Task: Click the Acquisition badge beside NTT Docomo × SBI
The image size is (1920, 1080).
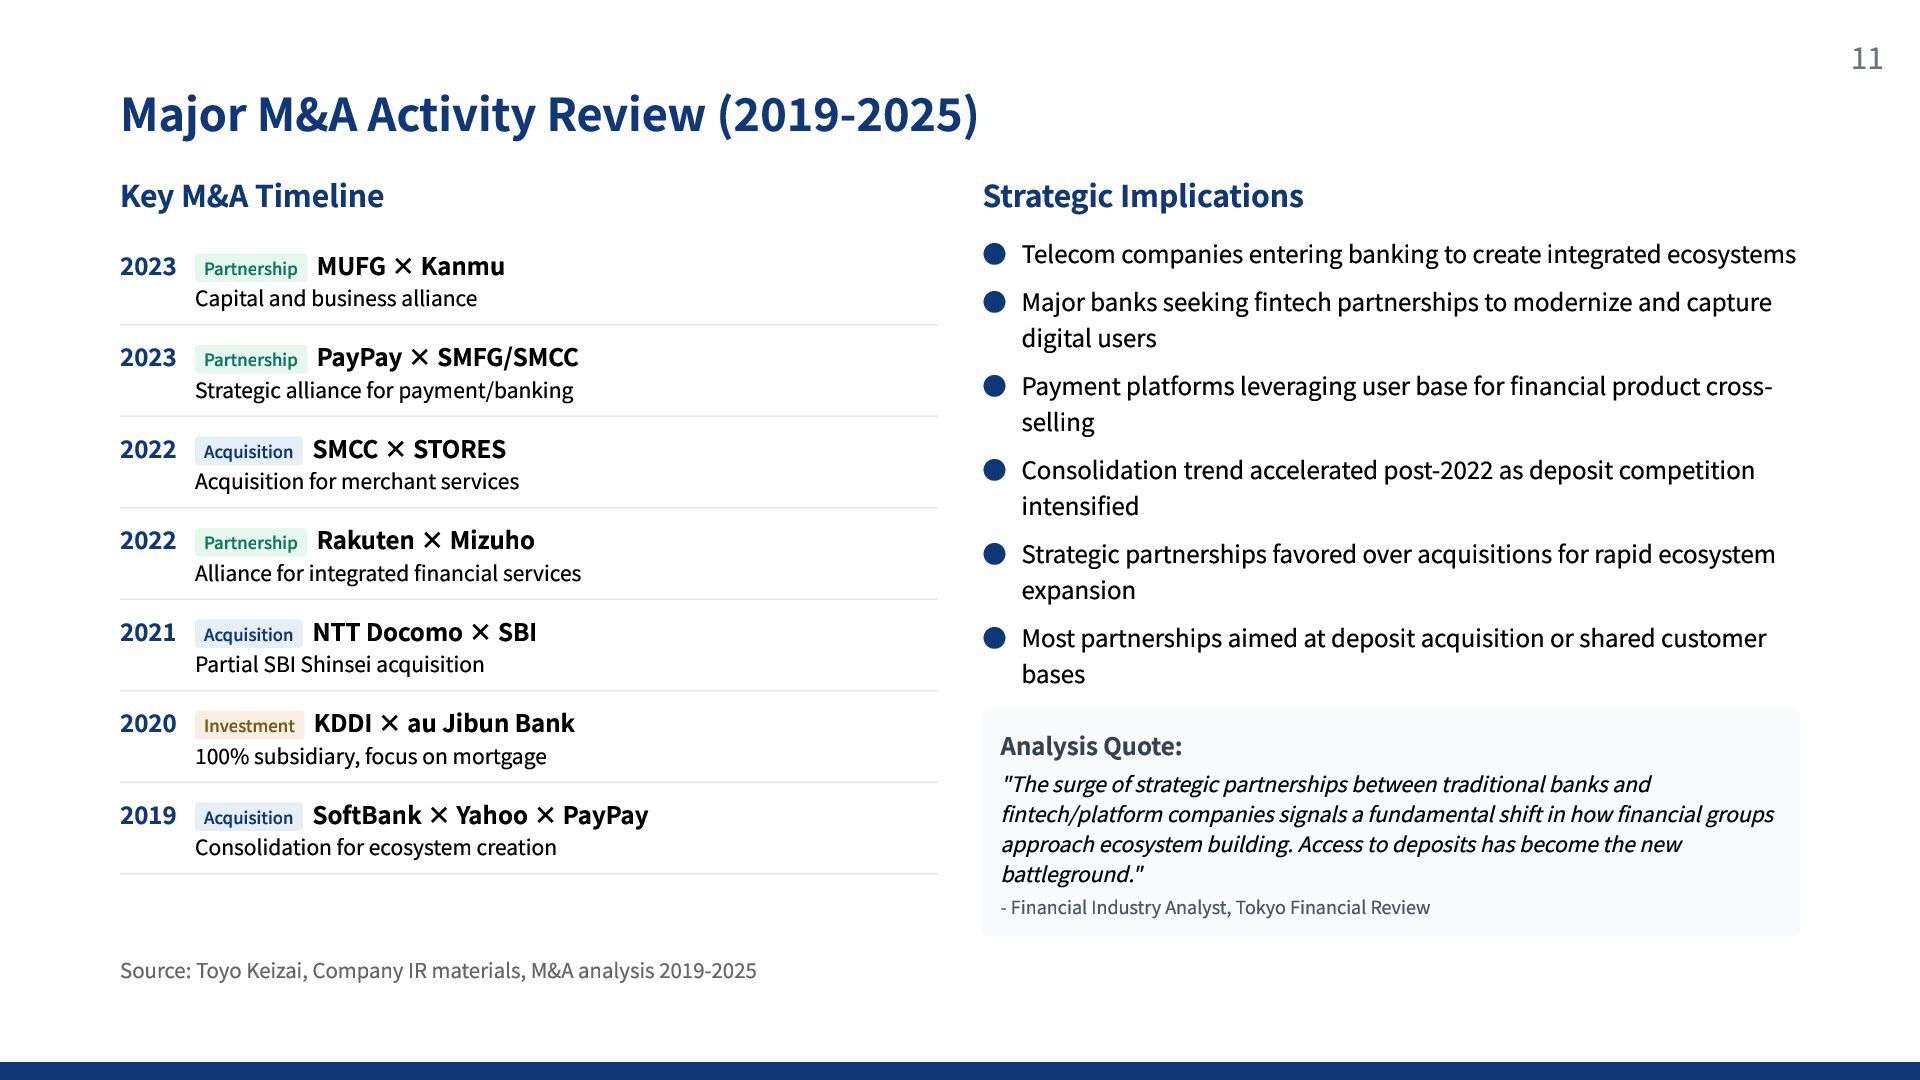Action: pyautogui.click(x=248, y=634)
